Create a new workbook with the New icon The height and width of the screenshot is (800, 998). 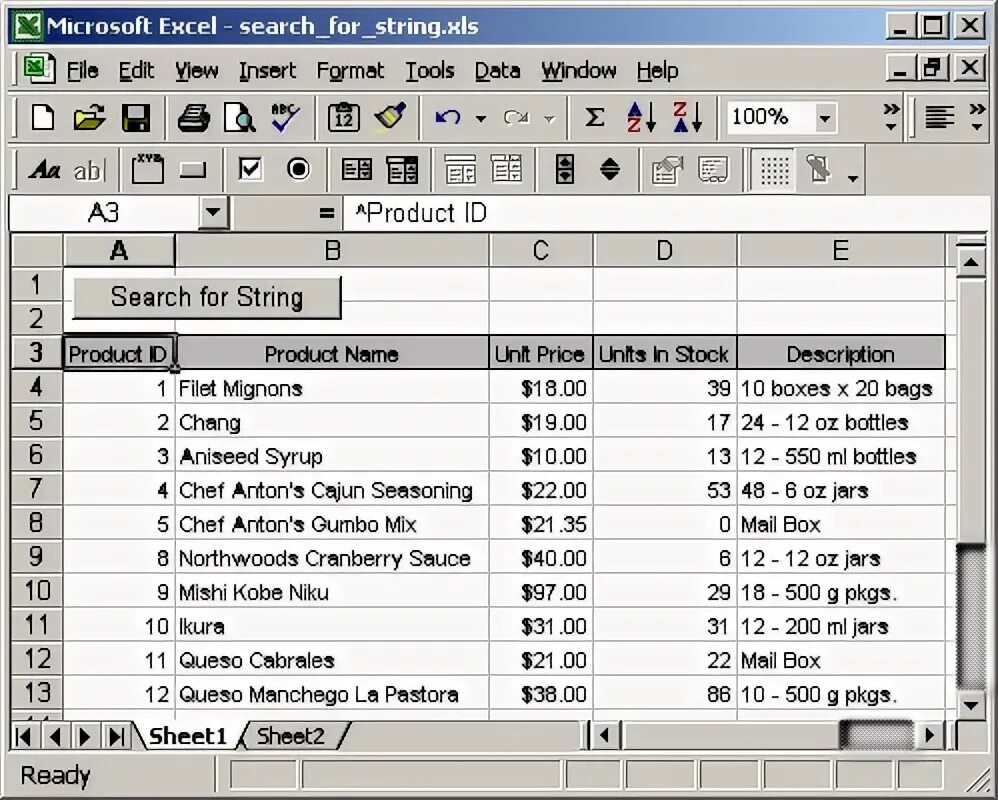coord(42,118)
